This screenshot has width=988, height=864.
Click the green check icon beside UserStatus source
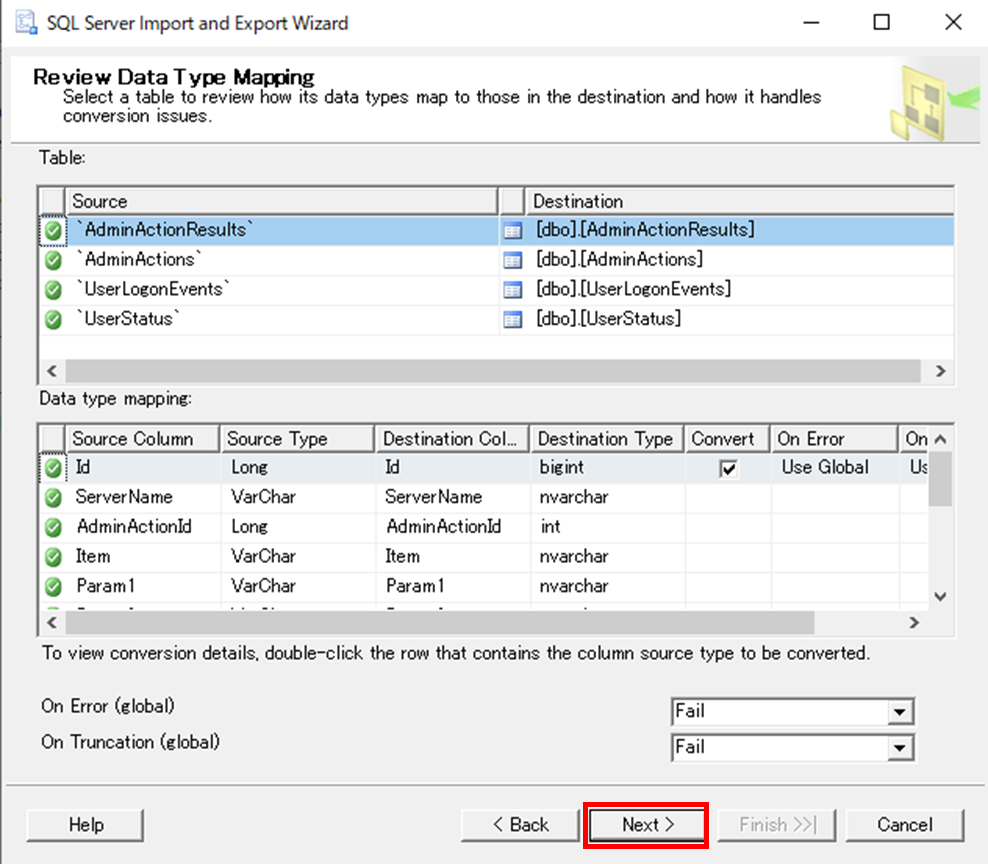(54, 320)
